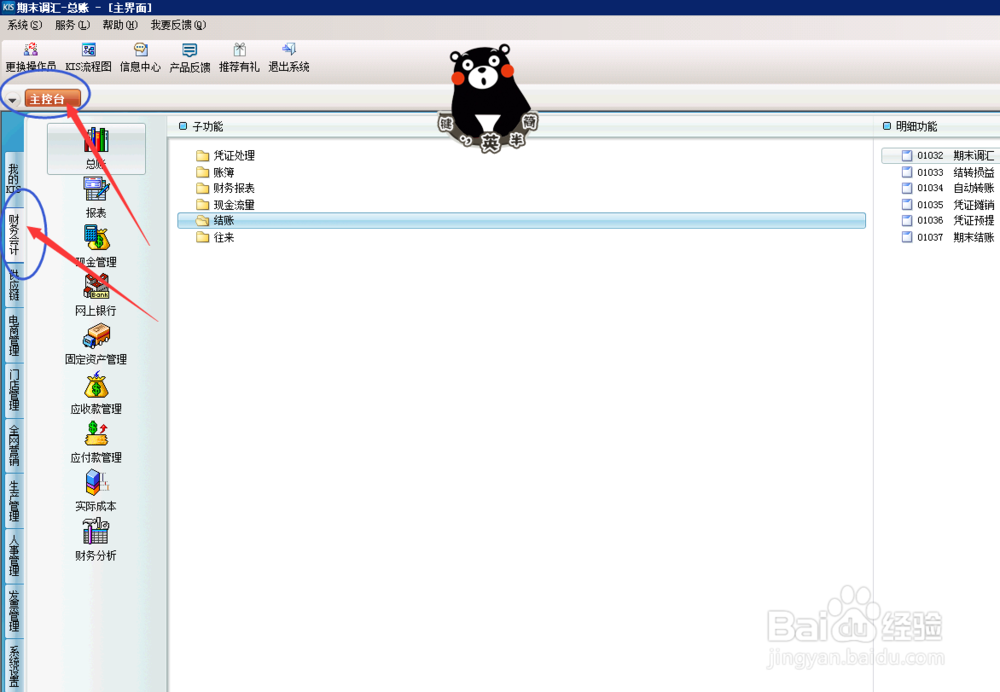Select the 报表 module icon
Screen dimensions: 1000x692
[x=96, y=190]
